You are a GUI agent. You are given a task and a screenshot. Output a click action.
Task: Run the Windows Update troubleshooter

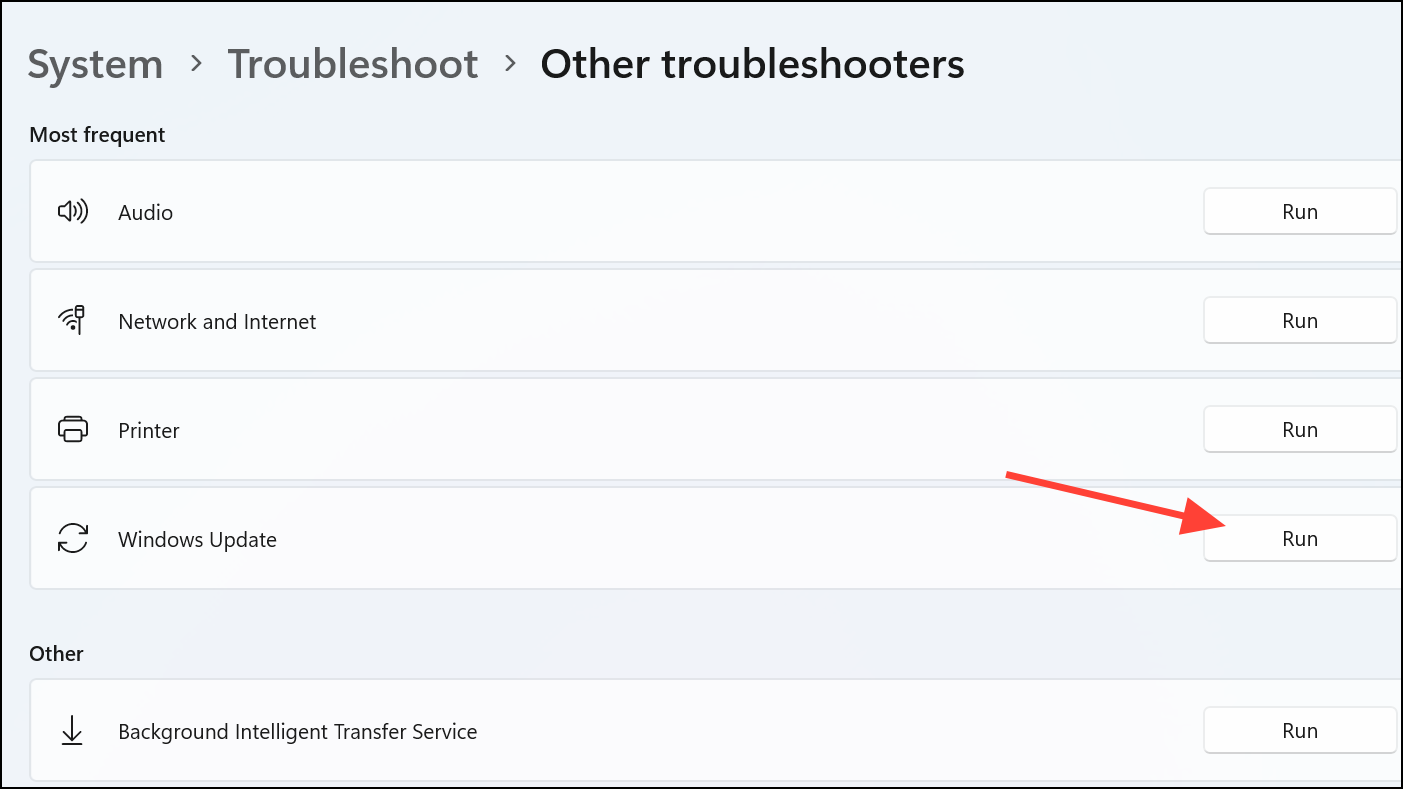(x=1300, y=539)
